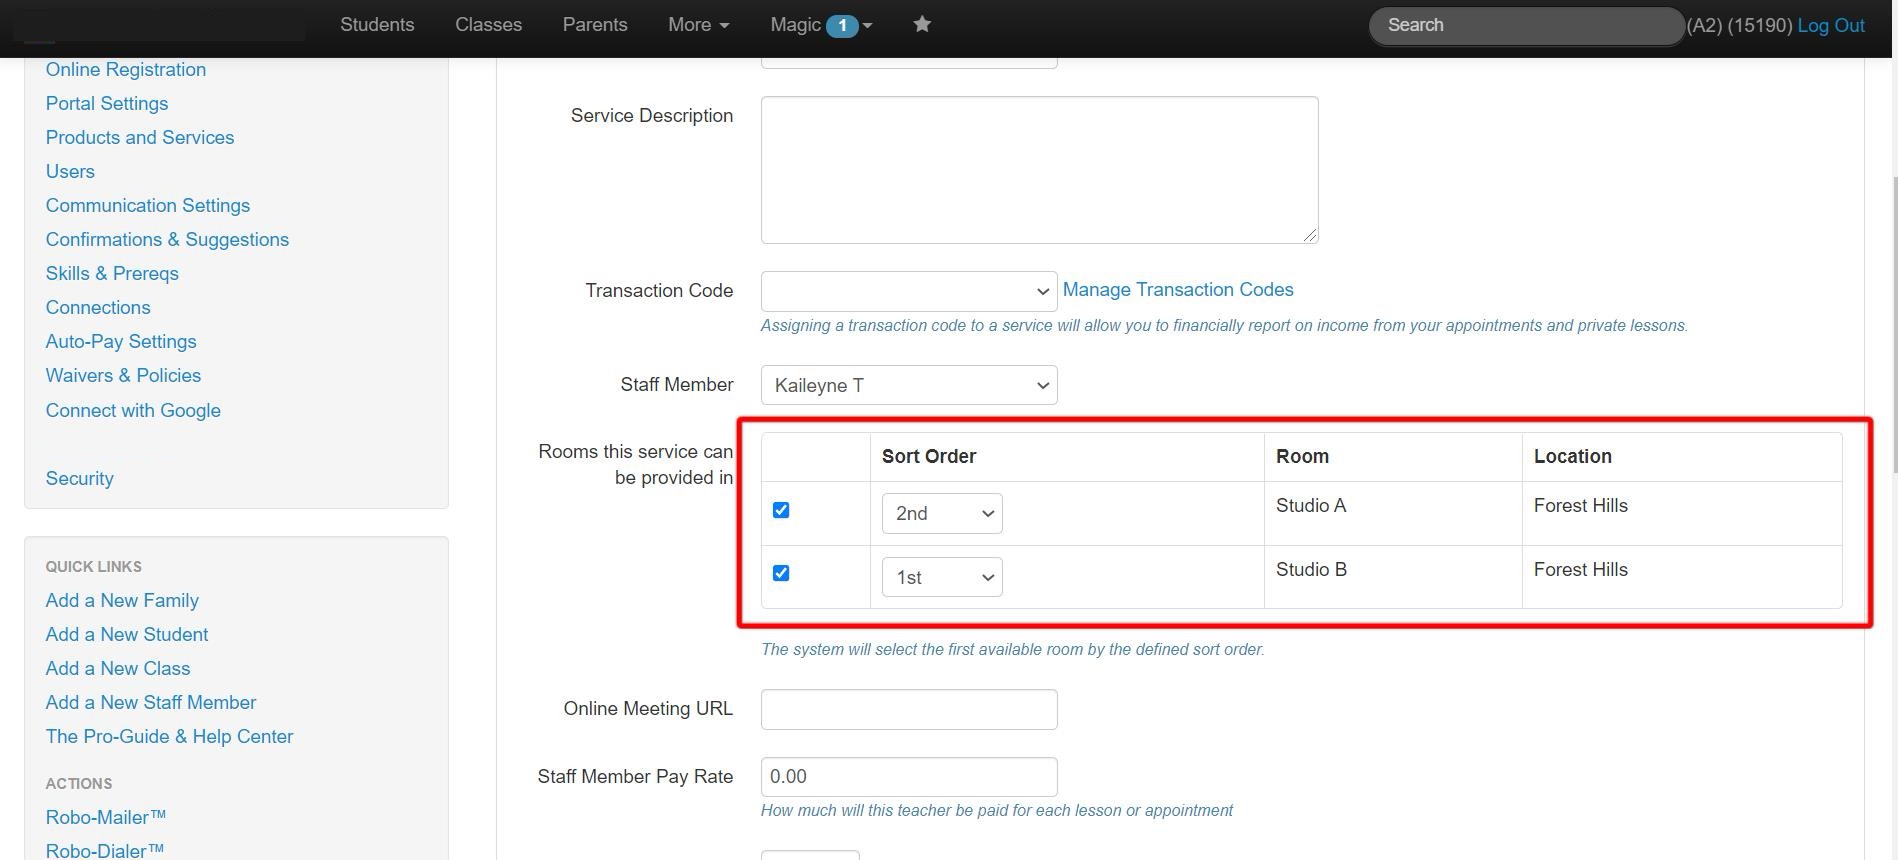Click Forest Hills in the Studio A row
This screenshot has width=1898, height=860.
pos(1581,505)
